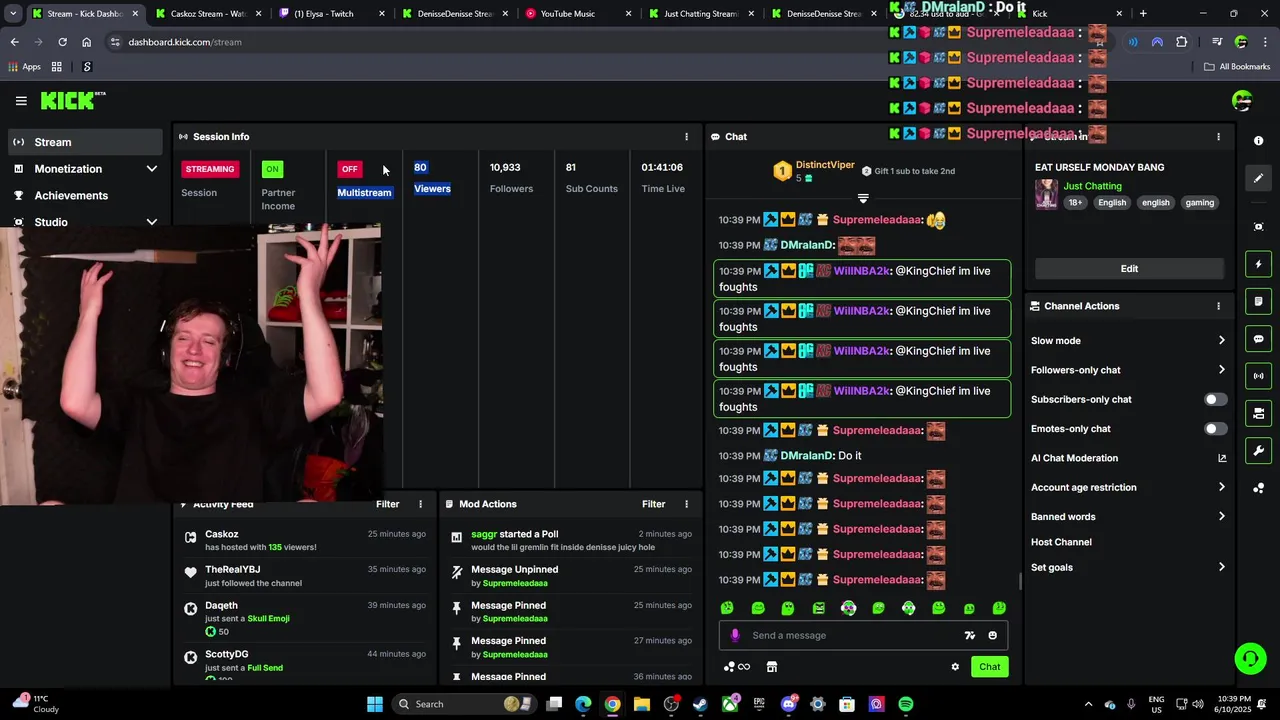Toggle the Partner Income ON badge
Screen dimensions: 1280x720
tap(272, 169)
